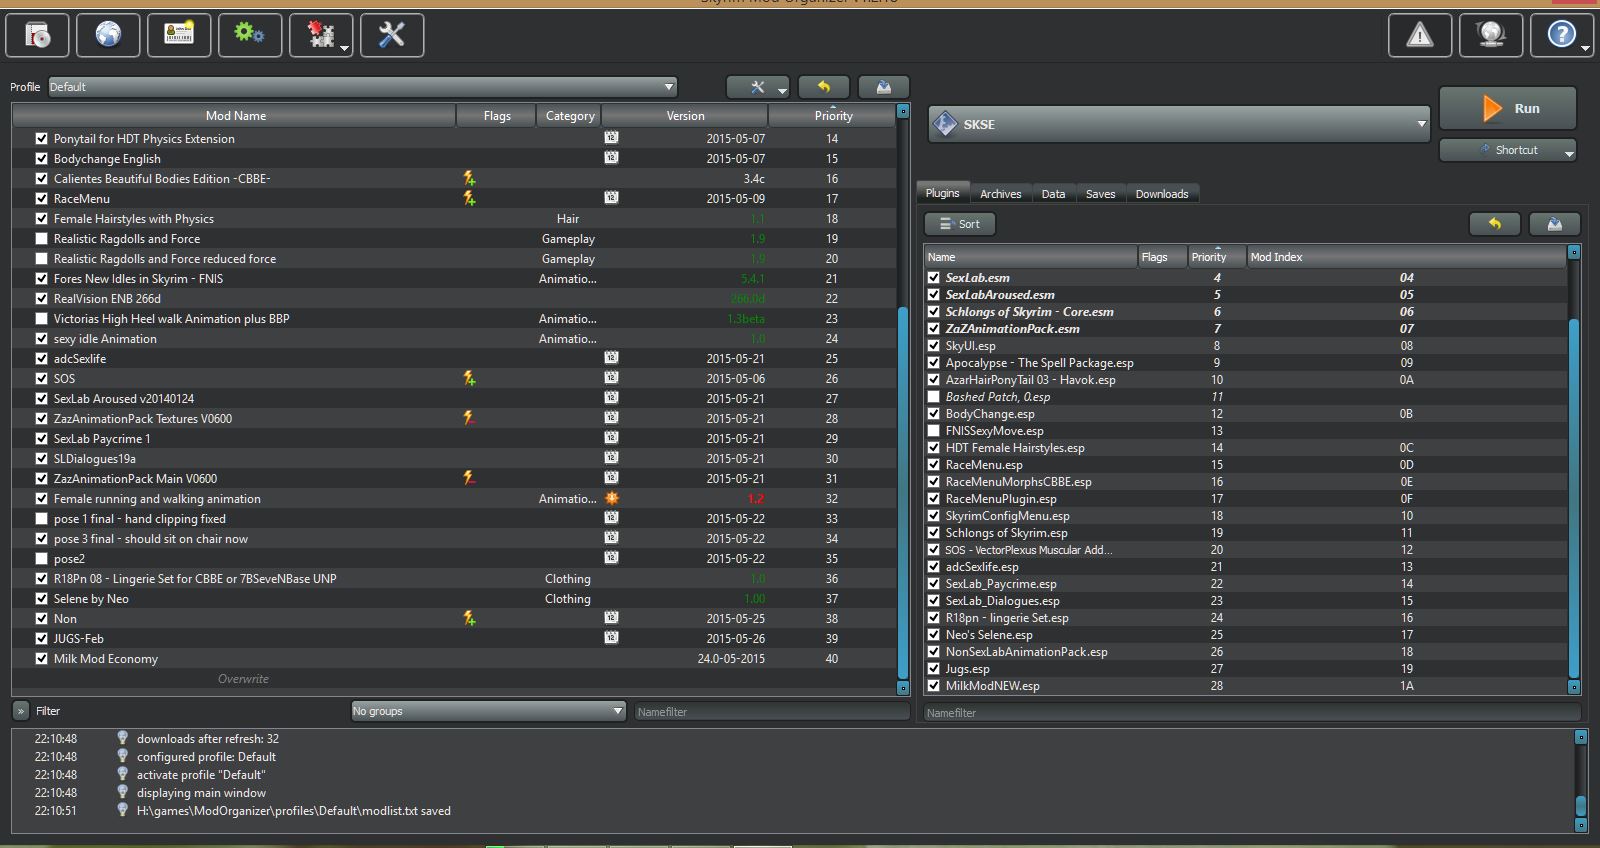Viewport: 1600px width, 848px height.
Task: Sort plugins by Mod Index column header
Action: click(1406, 257)
